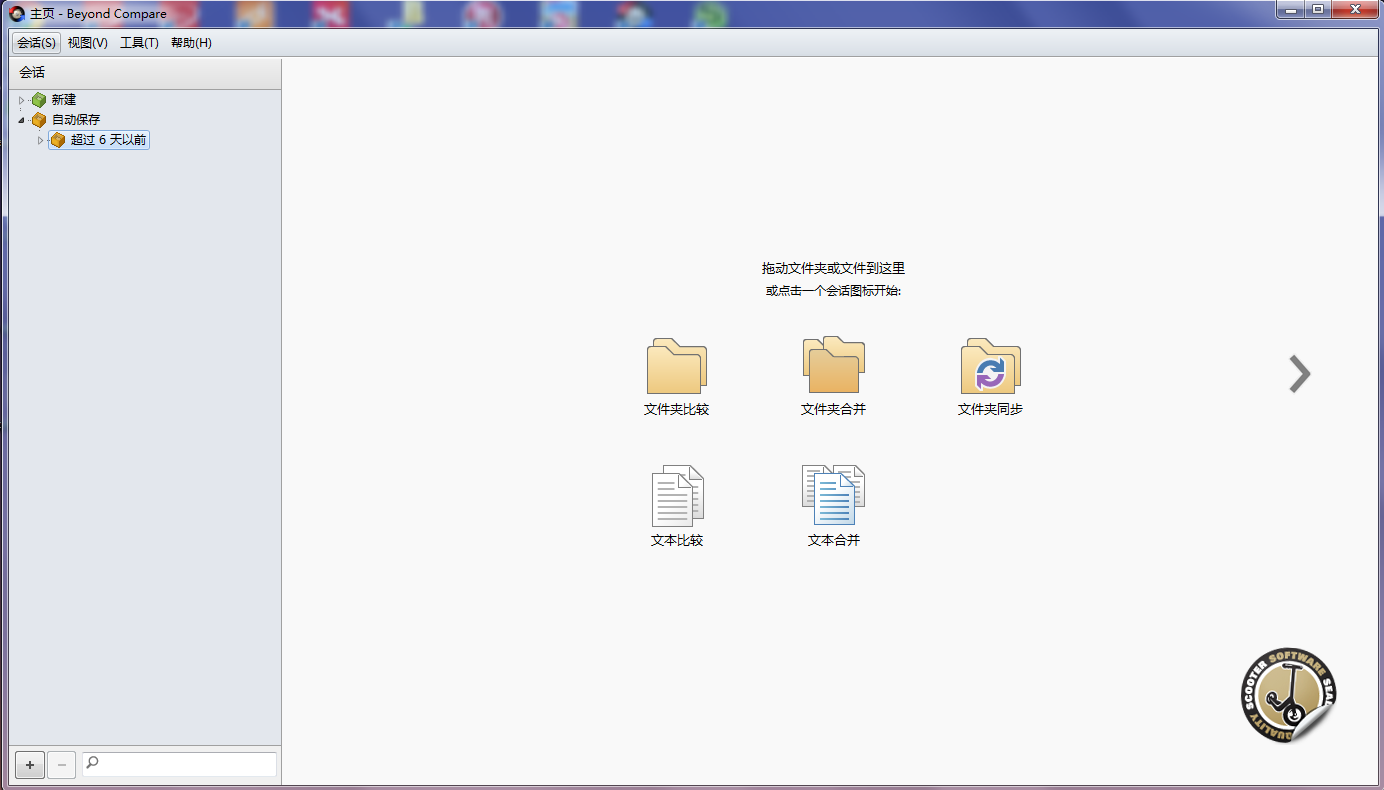
Task: Show next page of session types arrow
Action: point(1299,374)
